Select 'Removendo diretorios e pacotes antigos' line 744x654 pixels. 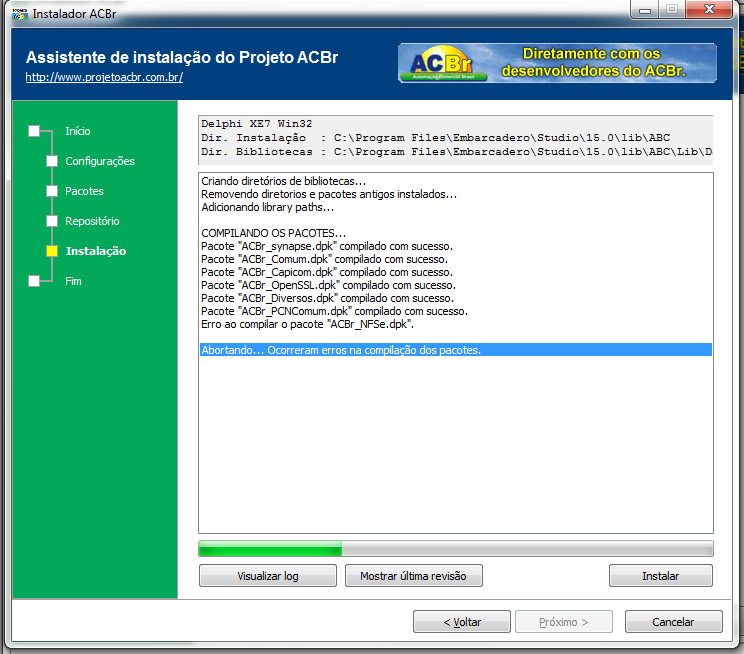329,194
